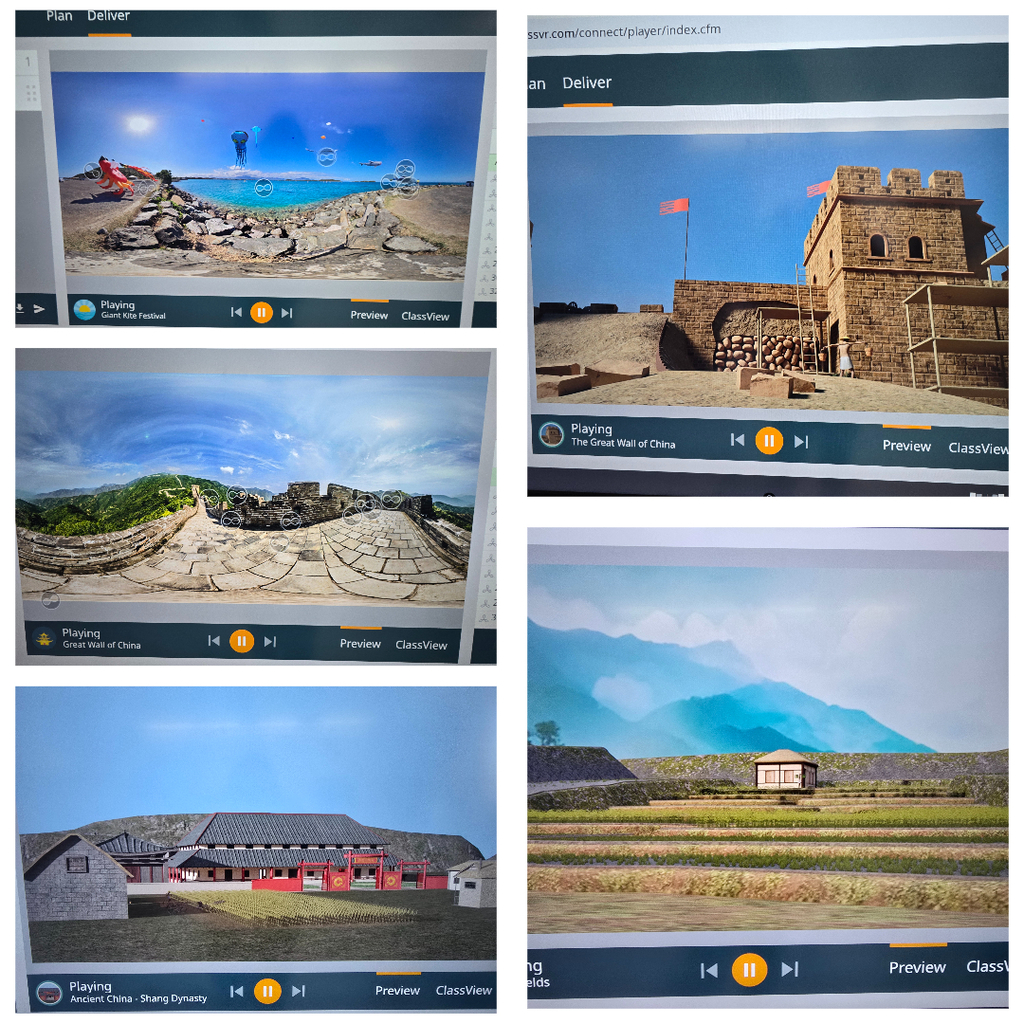The width and height of the screenshot is (1024, 1024).
Task: Advance to next item after Shang Dynasty
Action: click(298, 991)
